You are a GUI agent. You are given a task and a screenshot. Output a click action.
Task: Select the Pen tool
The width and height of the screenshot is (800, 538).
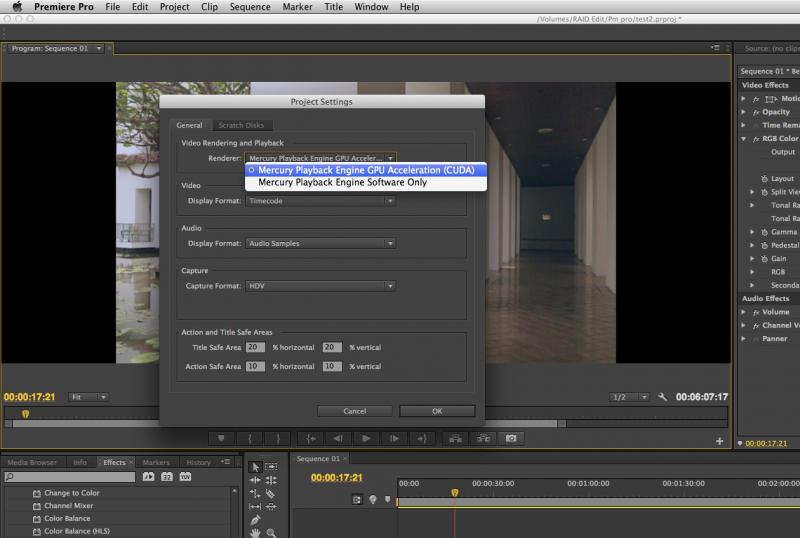(x=256, y=520)
